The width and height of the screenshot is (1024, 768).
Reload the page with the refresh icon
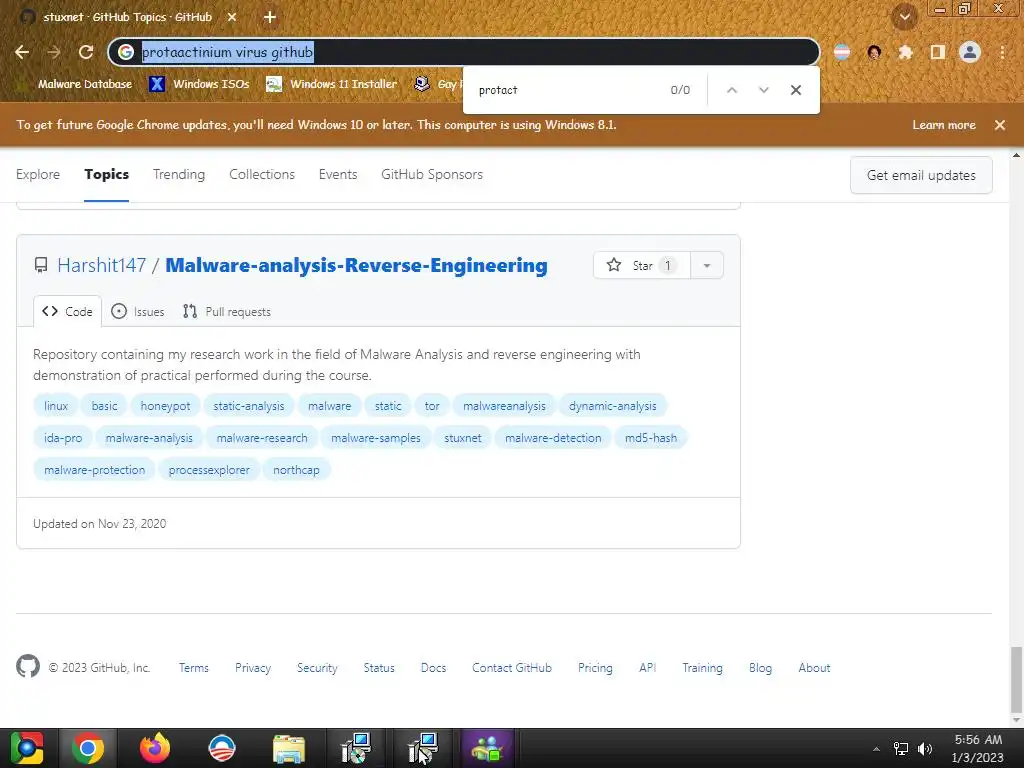[86, 52]
